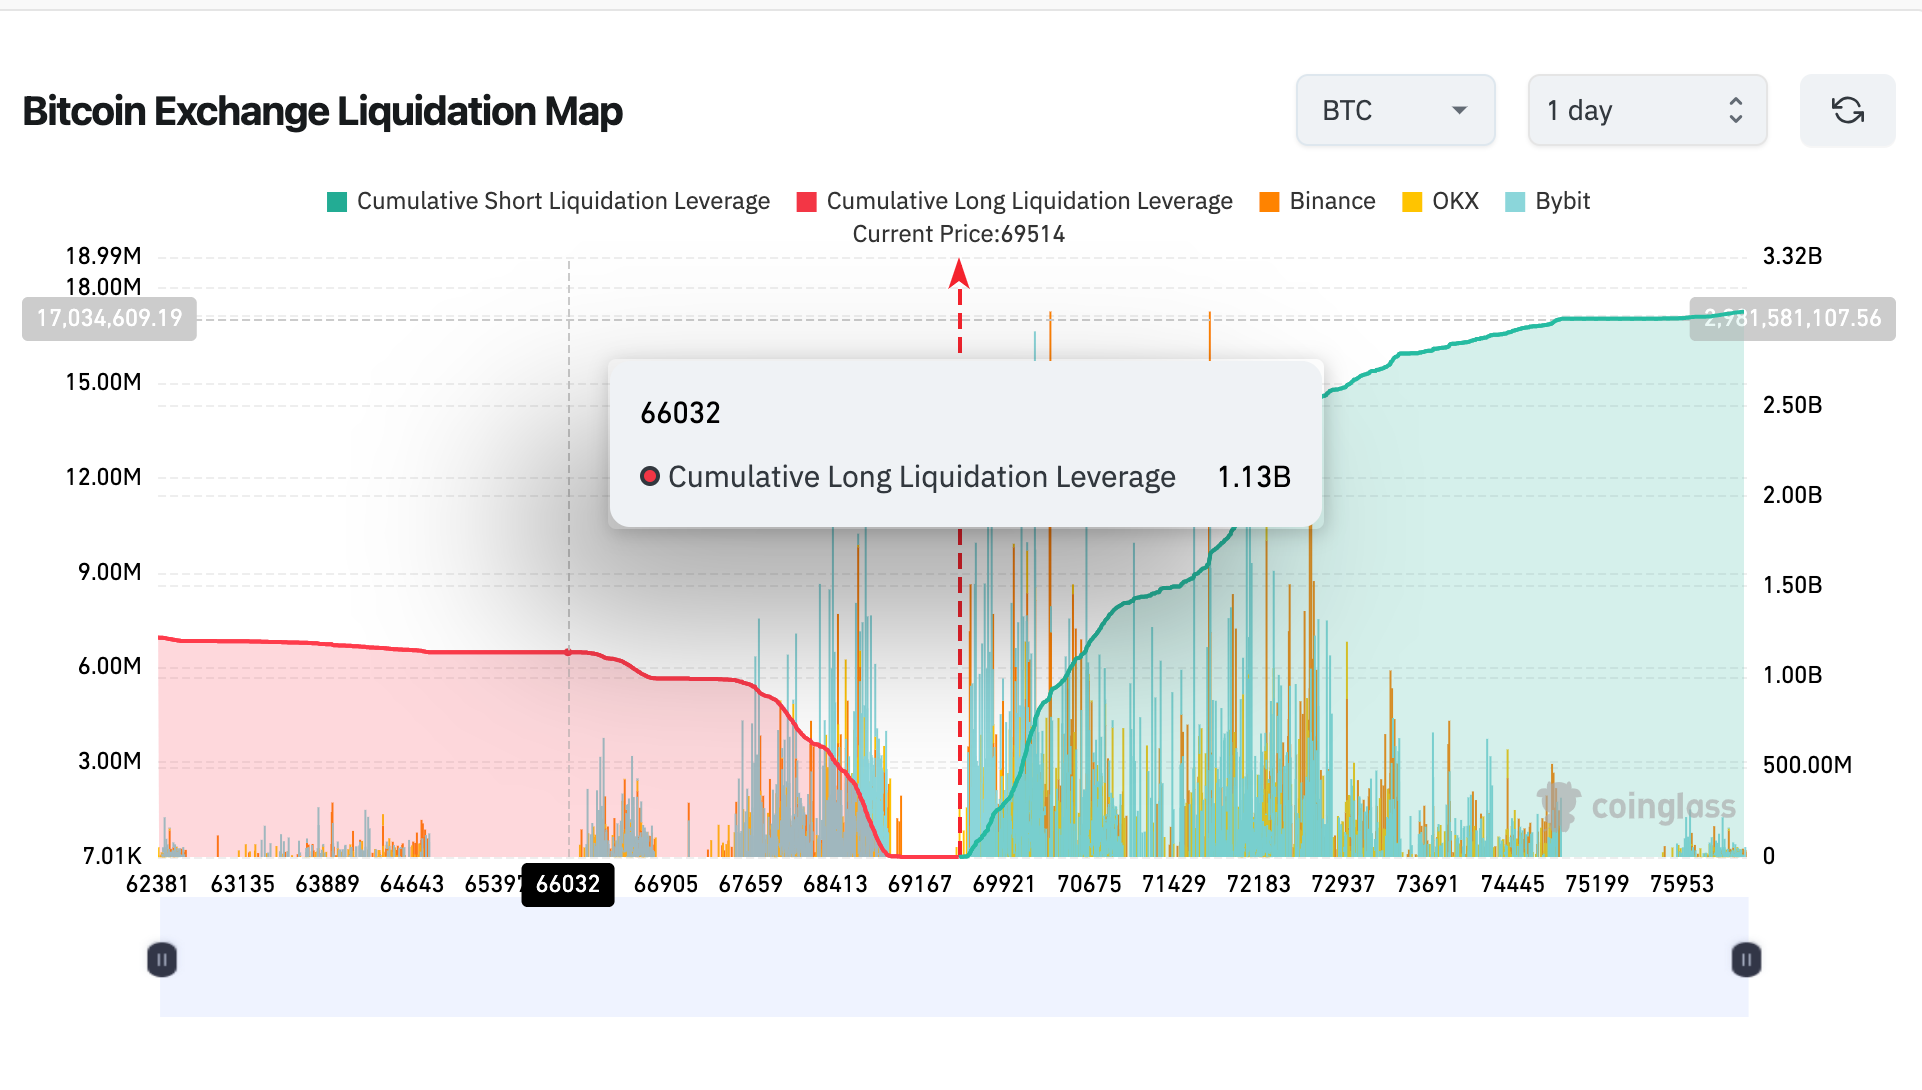
Task: Select the highlighted 66032 axis label
Action: [567, 884]
